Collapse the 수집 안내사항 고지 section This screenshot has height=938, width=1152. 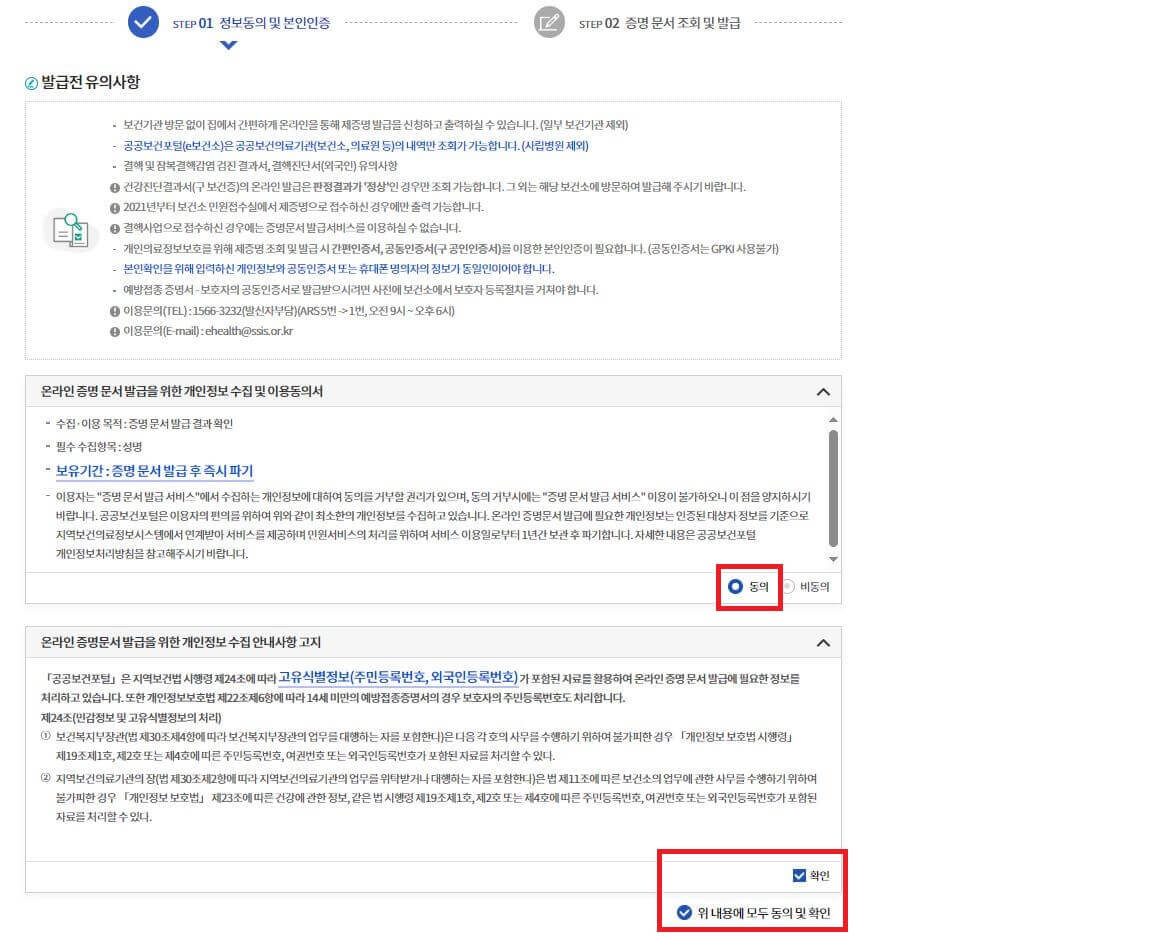click(x=822, y=642)
